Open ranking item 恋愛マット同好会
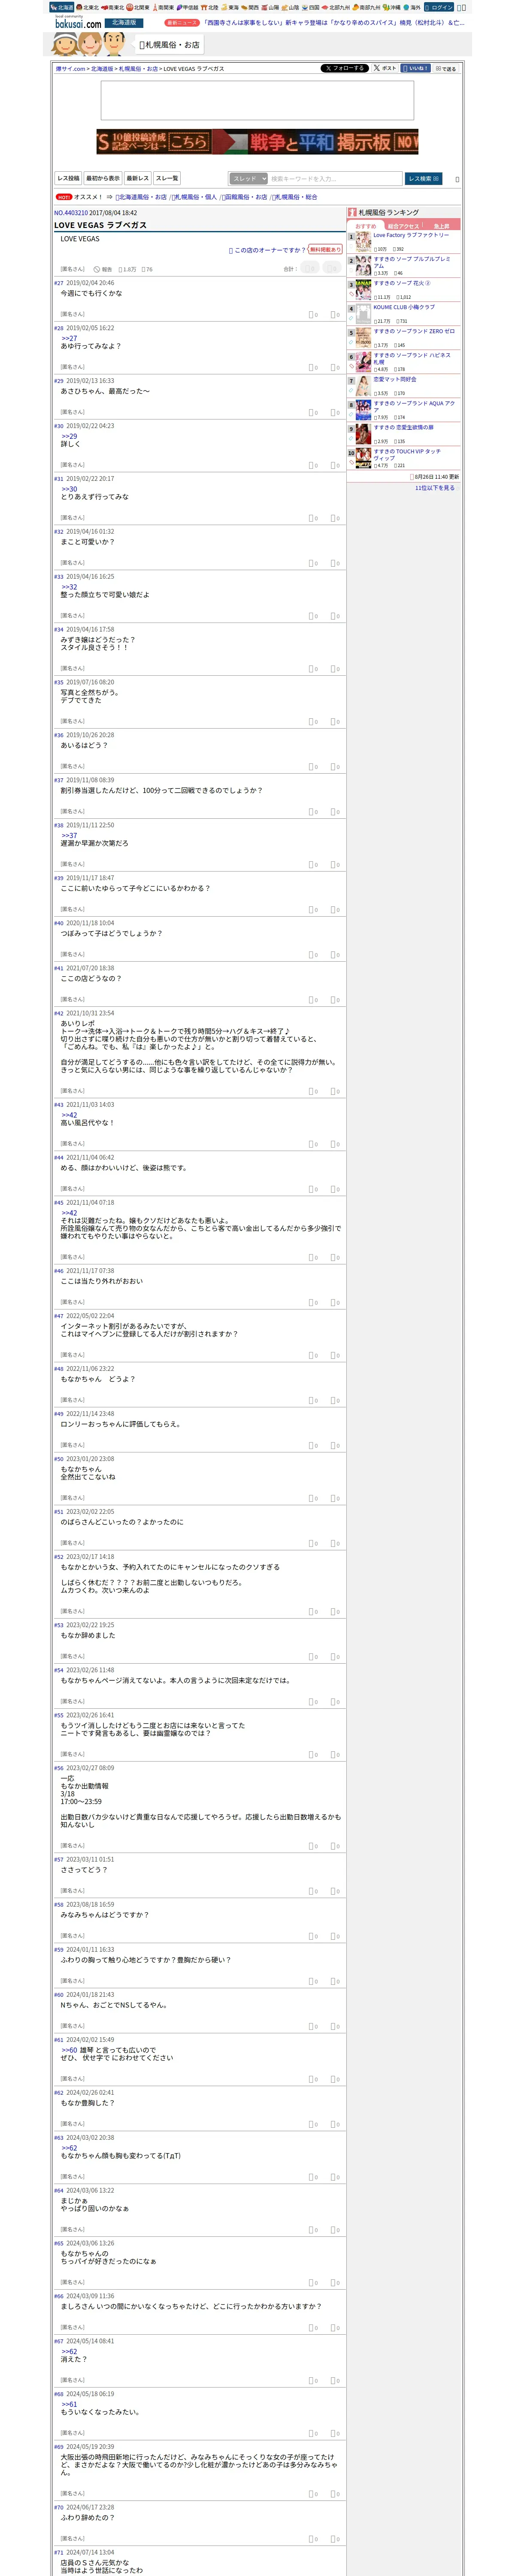The height and width of the screenshot is (2576, 515). pyautogui.click(x=395, y=379)
